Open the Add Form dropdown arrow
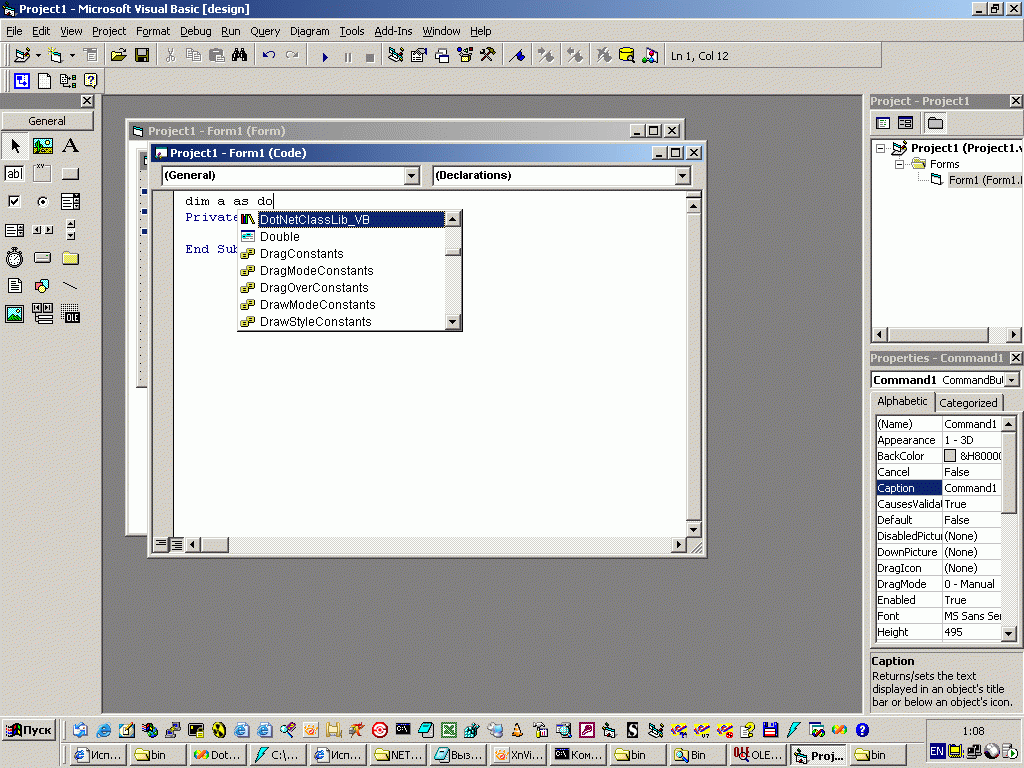1024x768 pixels. (72, 56)
